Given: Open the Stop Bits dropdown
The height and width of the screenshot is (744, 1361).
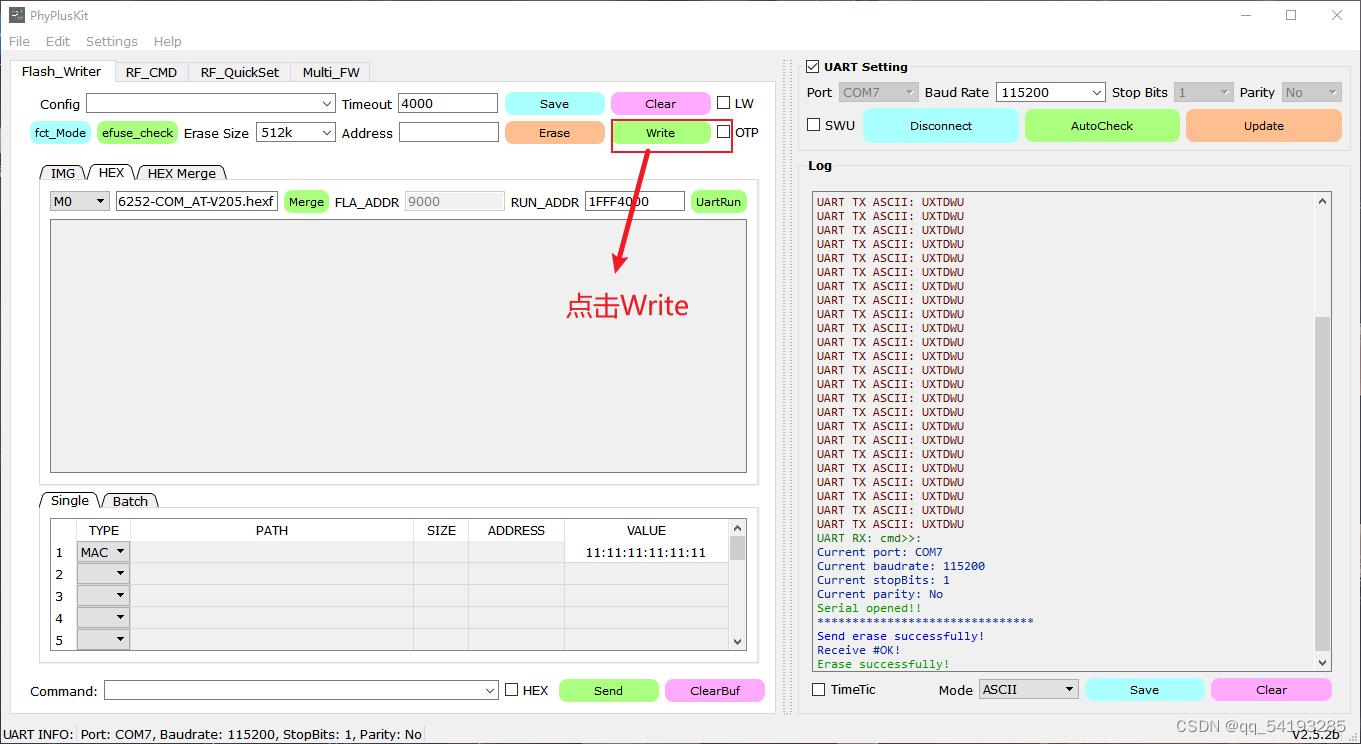Looking at the screenshot, I should click(x=1204, y=92).
